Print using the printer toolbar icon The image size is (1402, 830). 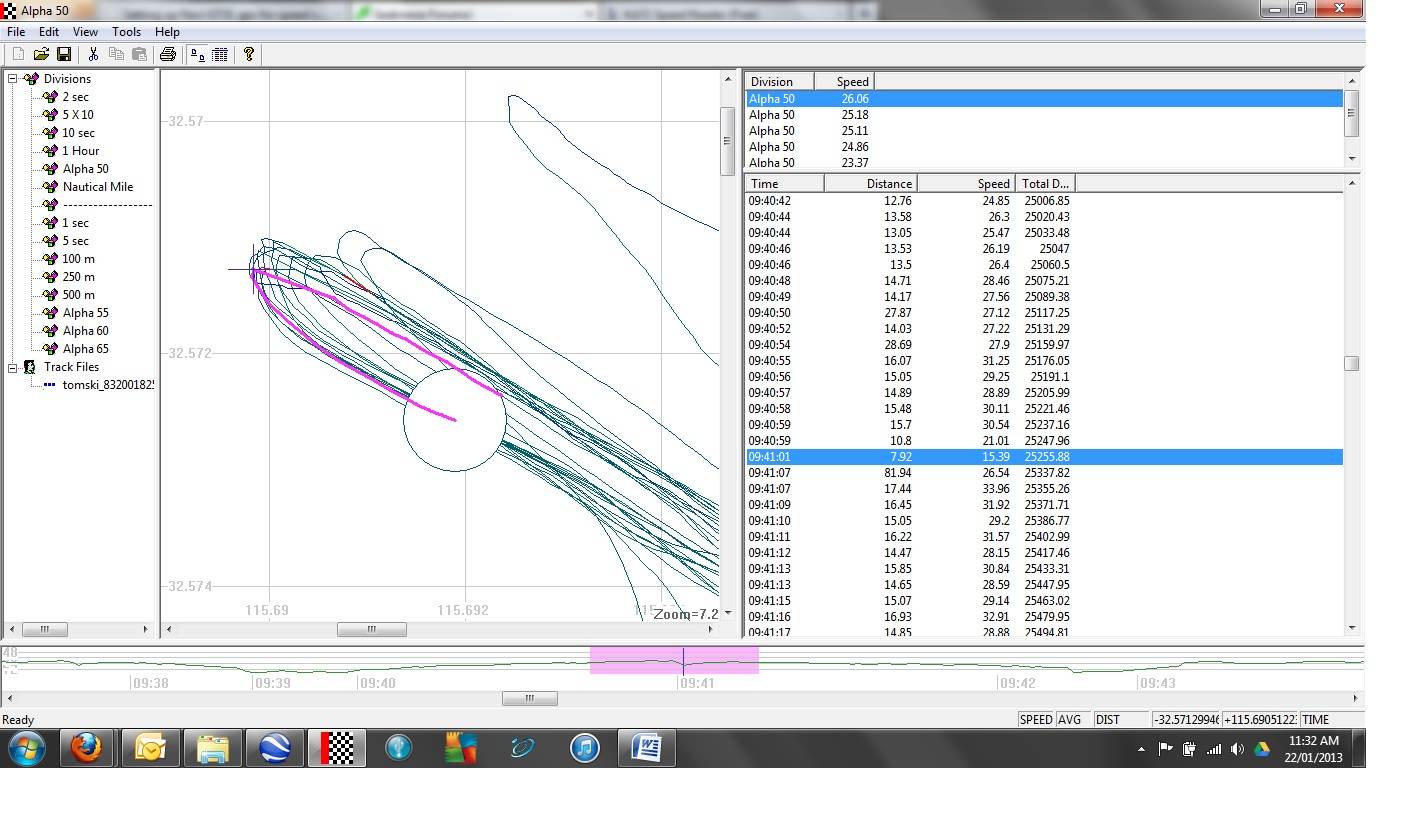click(168, 54)
